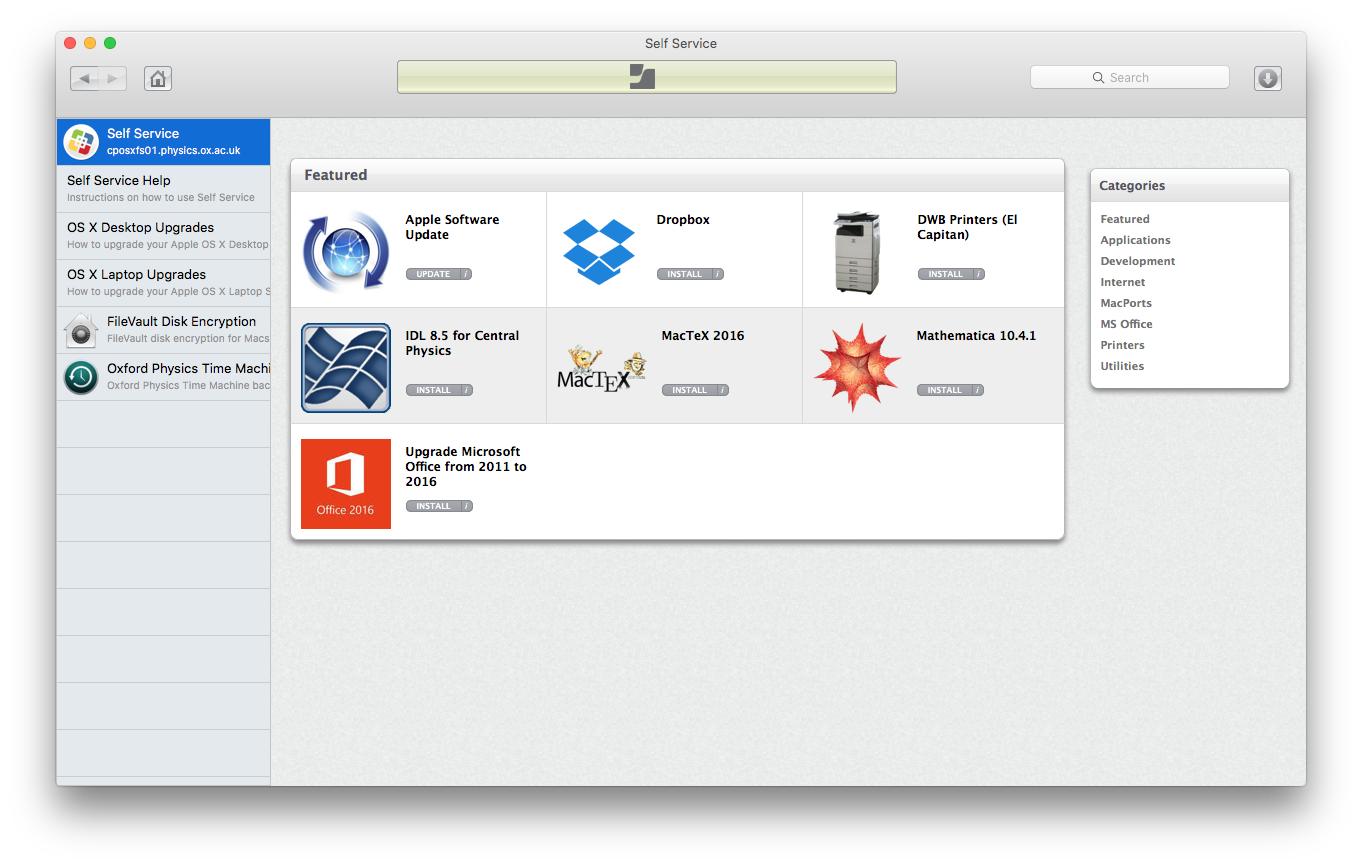This screenshot has height=866, width=1362.
Task: Click the MacTeX 2016 title text
Action: [x=703, y=336]
